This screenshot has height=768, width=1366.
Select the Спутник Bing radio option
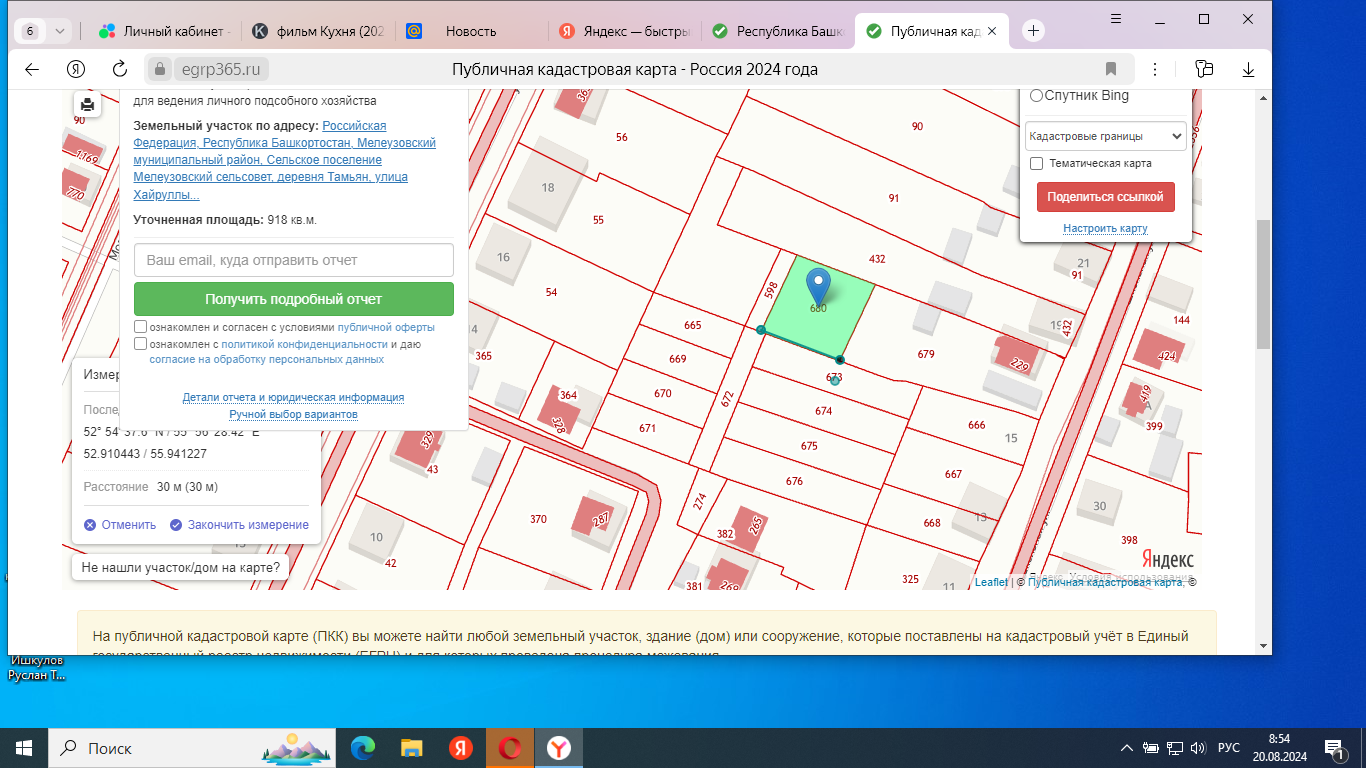pyautogui.click(x=1036, y=96)
